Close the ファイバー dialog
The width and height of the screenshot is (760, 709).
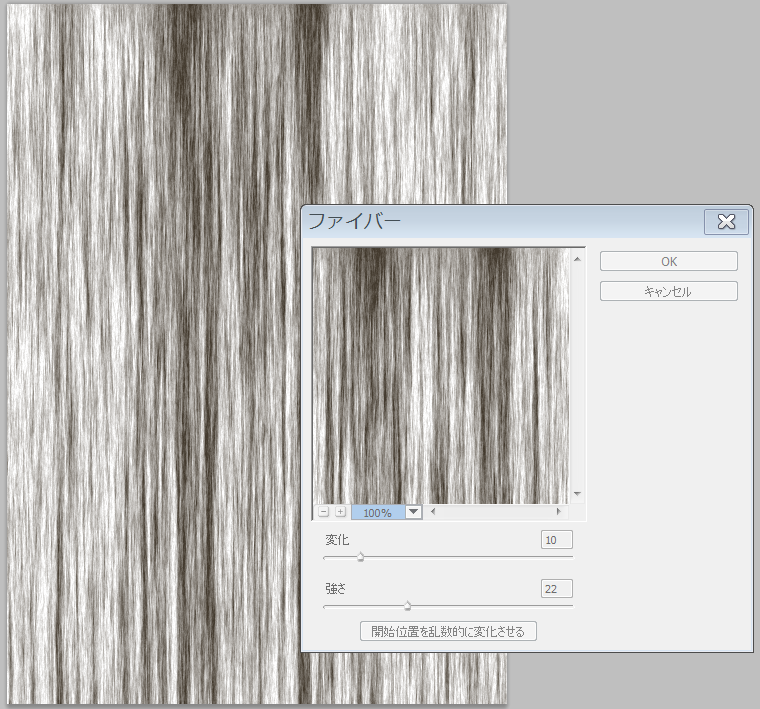[x=726, y=222]
